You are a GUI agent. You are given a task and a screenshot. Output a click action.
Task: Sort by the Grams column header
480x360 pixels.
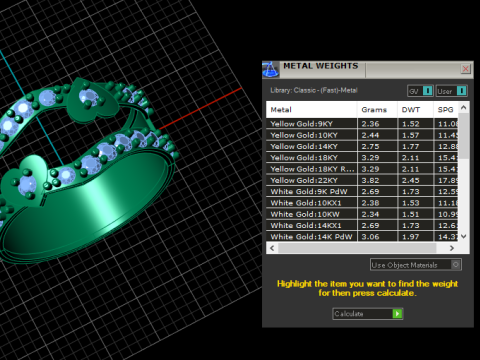377,110
